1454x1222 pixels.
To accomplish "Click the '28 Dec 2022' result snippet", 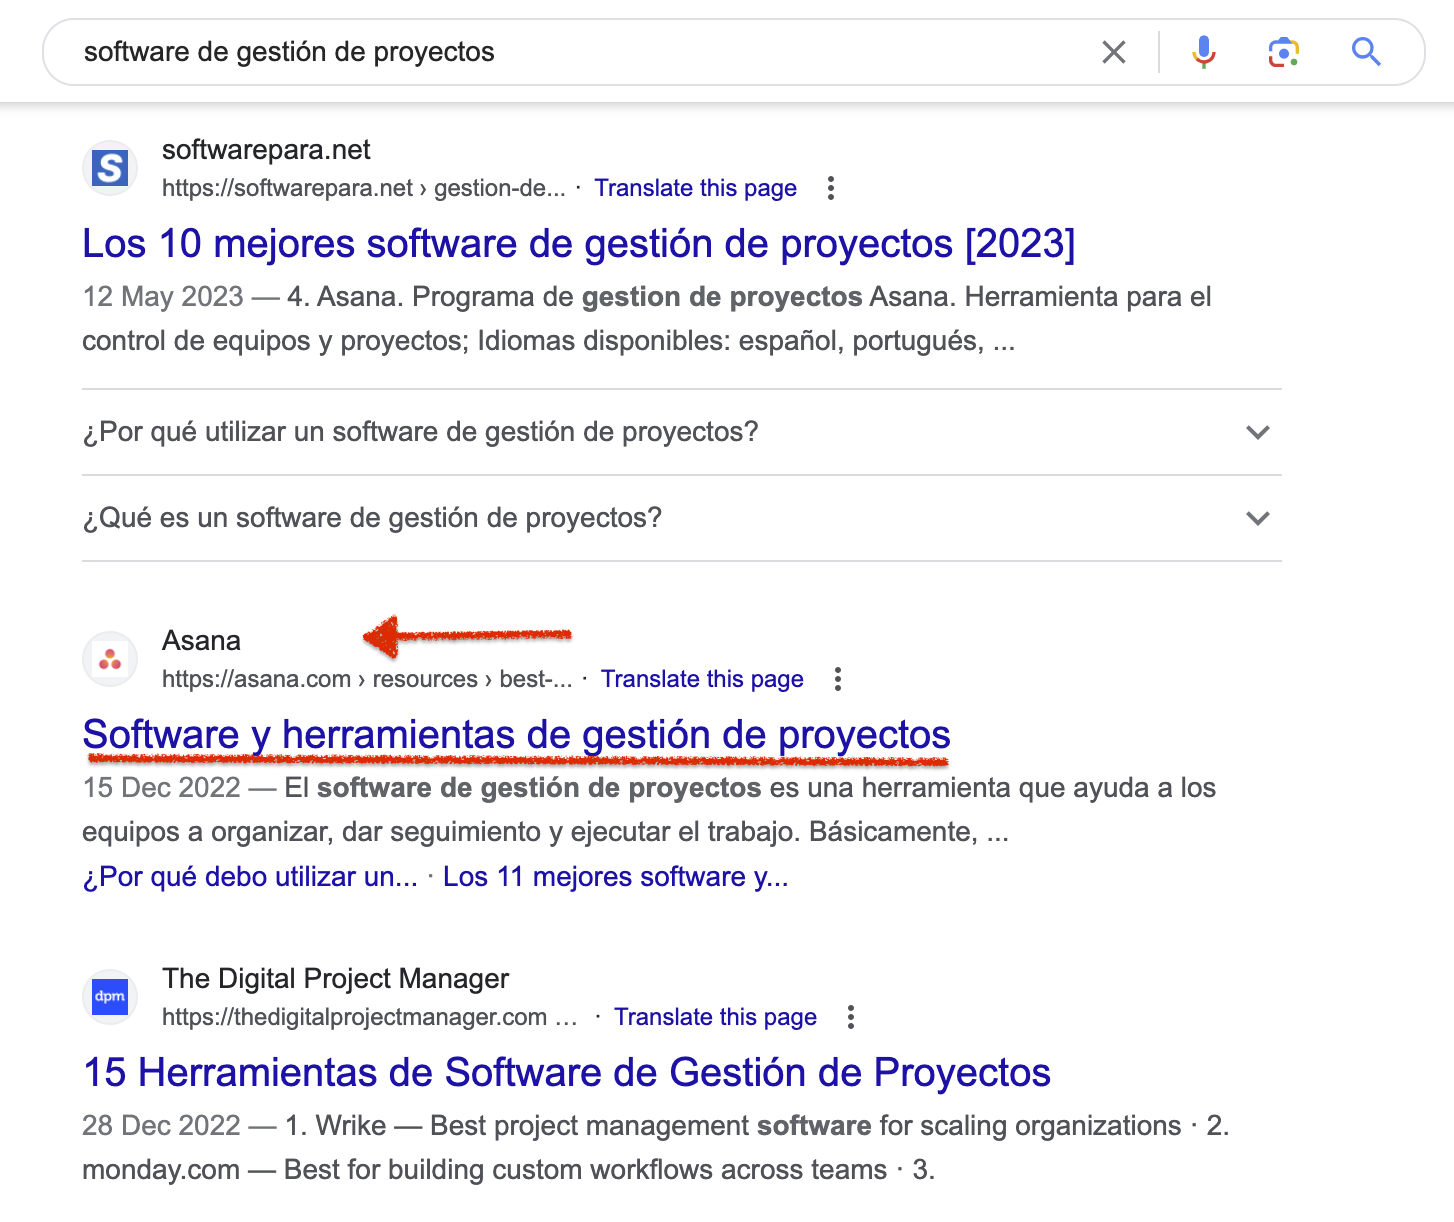I will coord(656,1148).
